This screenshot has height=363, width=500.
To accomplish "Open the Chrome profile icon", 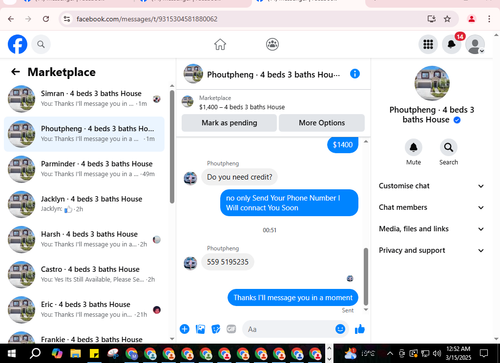I will [x=471, y=19].
